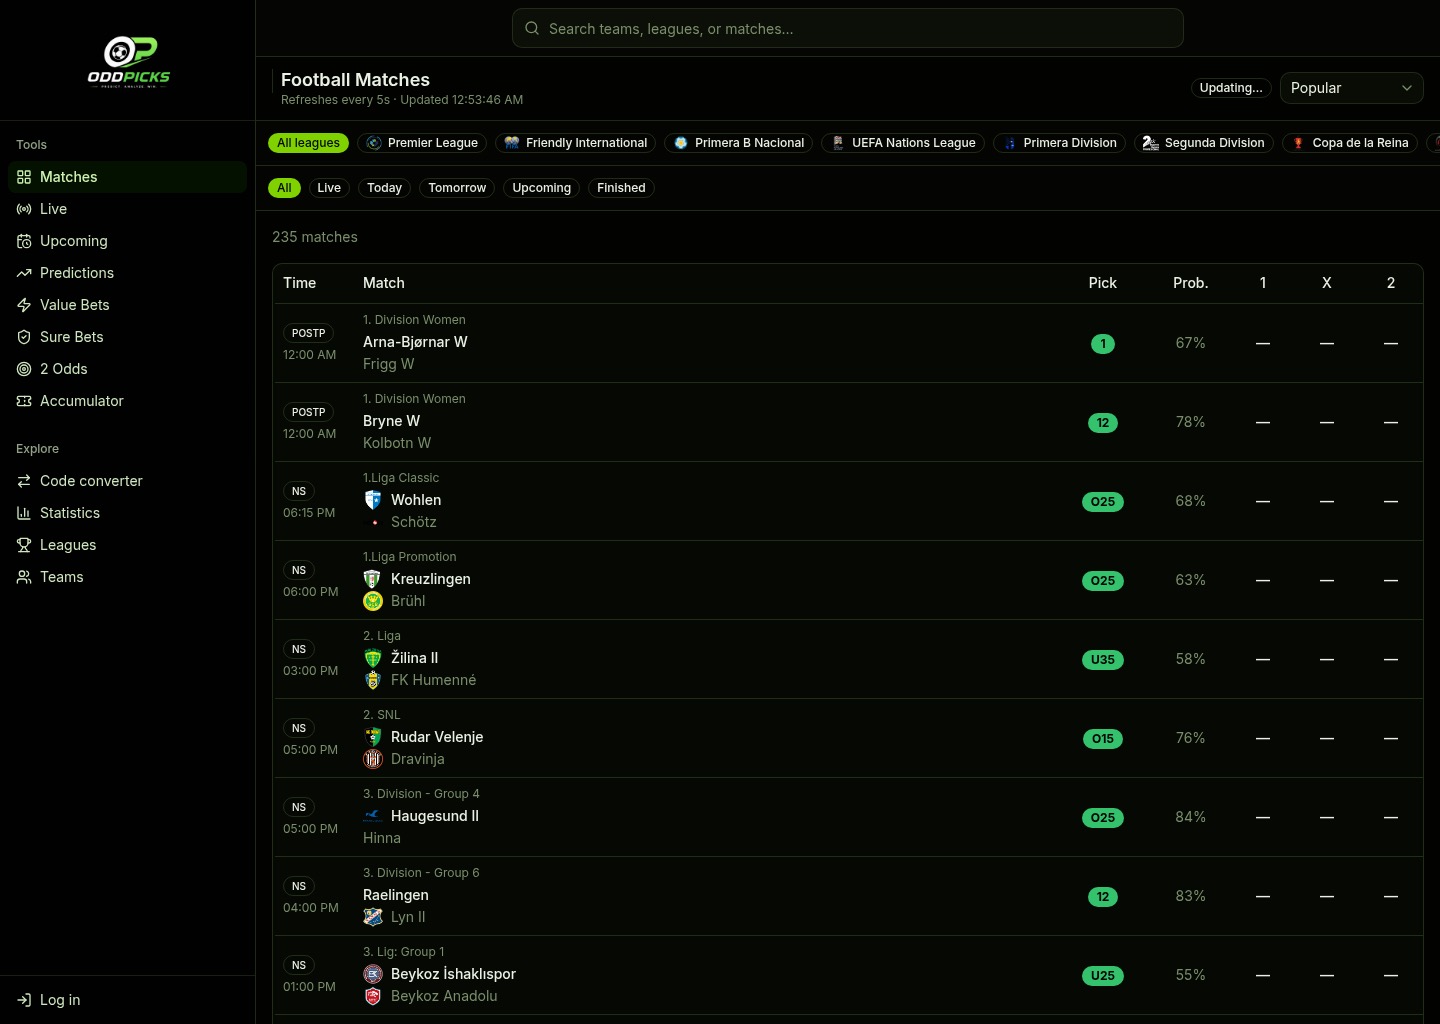Select the All leagues filter chip
1440x1024 pixels.
coord(308,143)
